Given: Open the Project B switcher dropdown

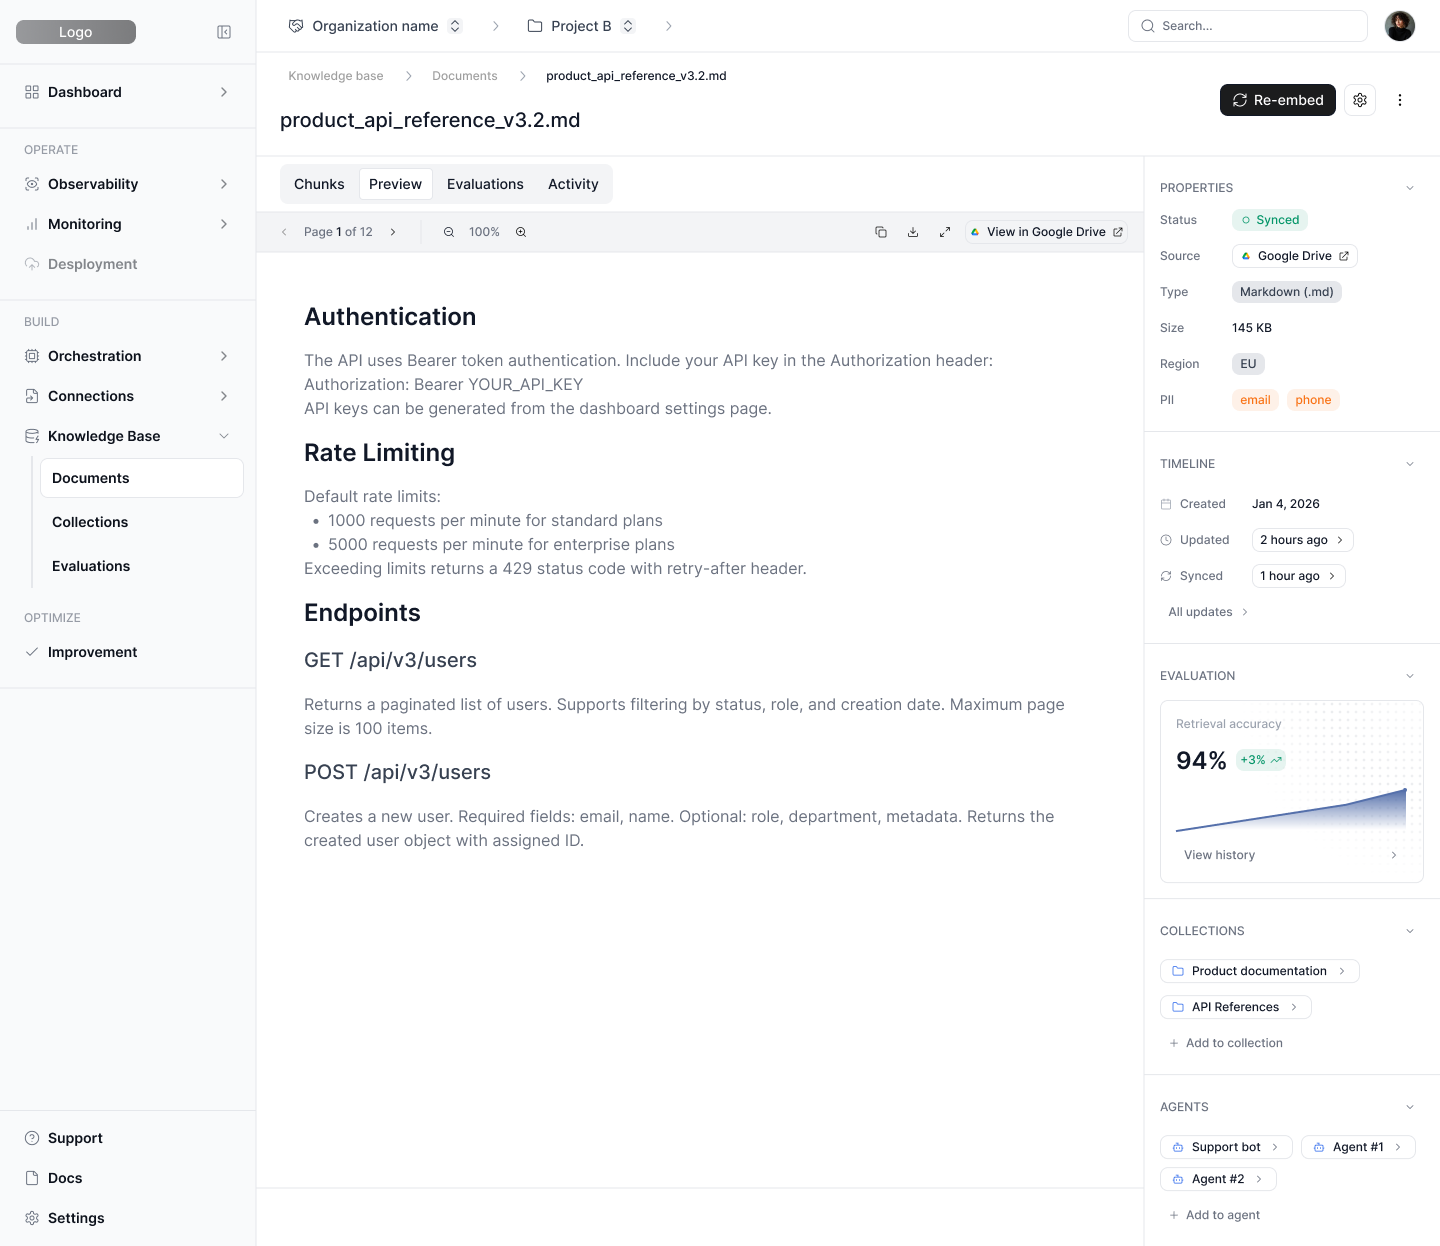Looking at the screenshot, I should (x=582, y=26).
